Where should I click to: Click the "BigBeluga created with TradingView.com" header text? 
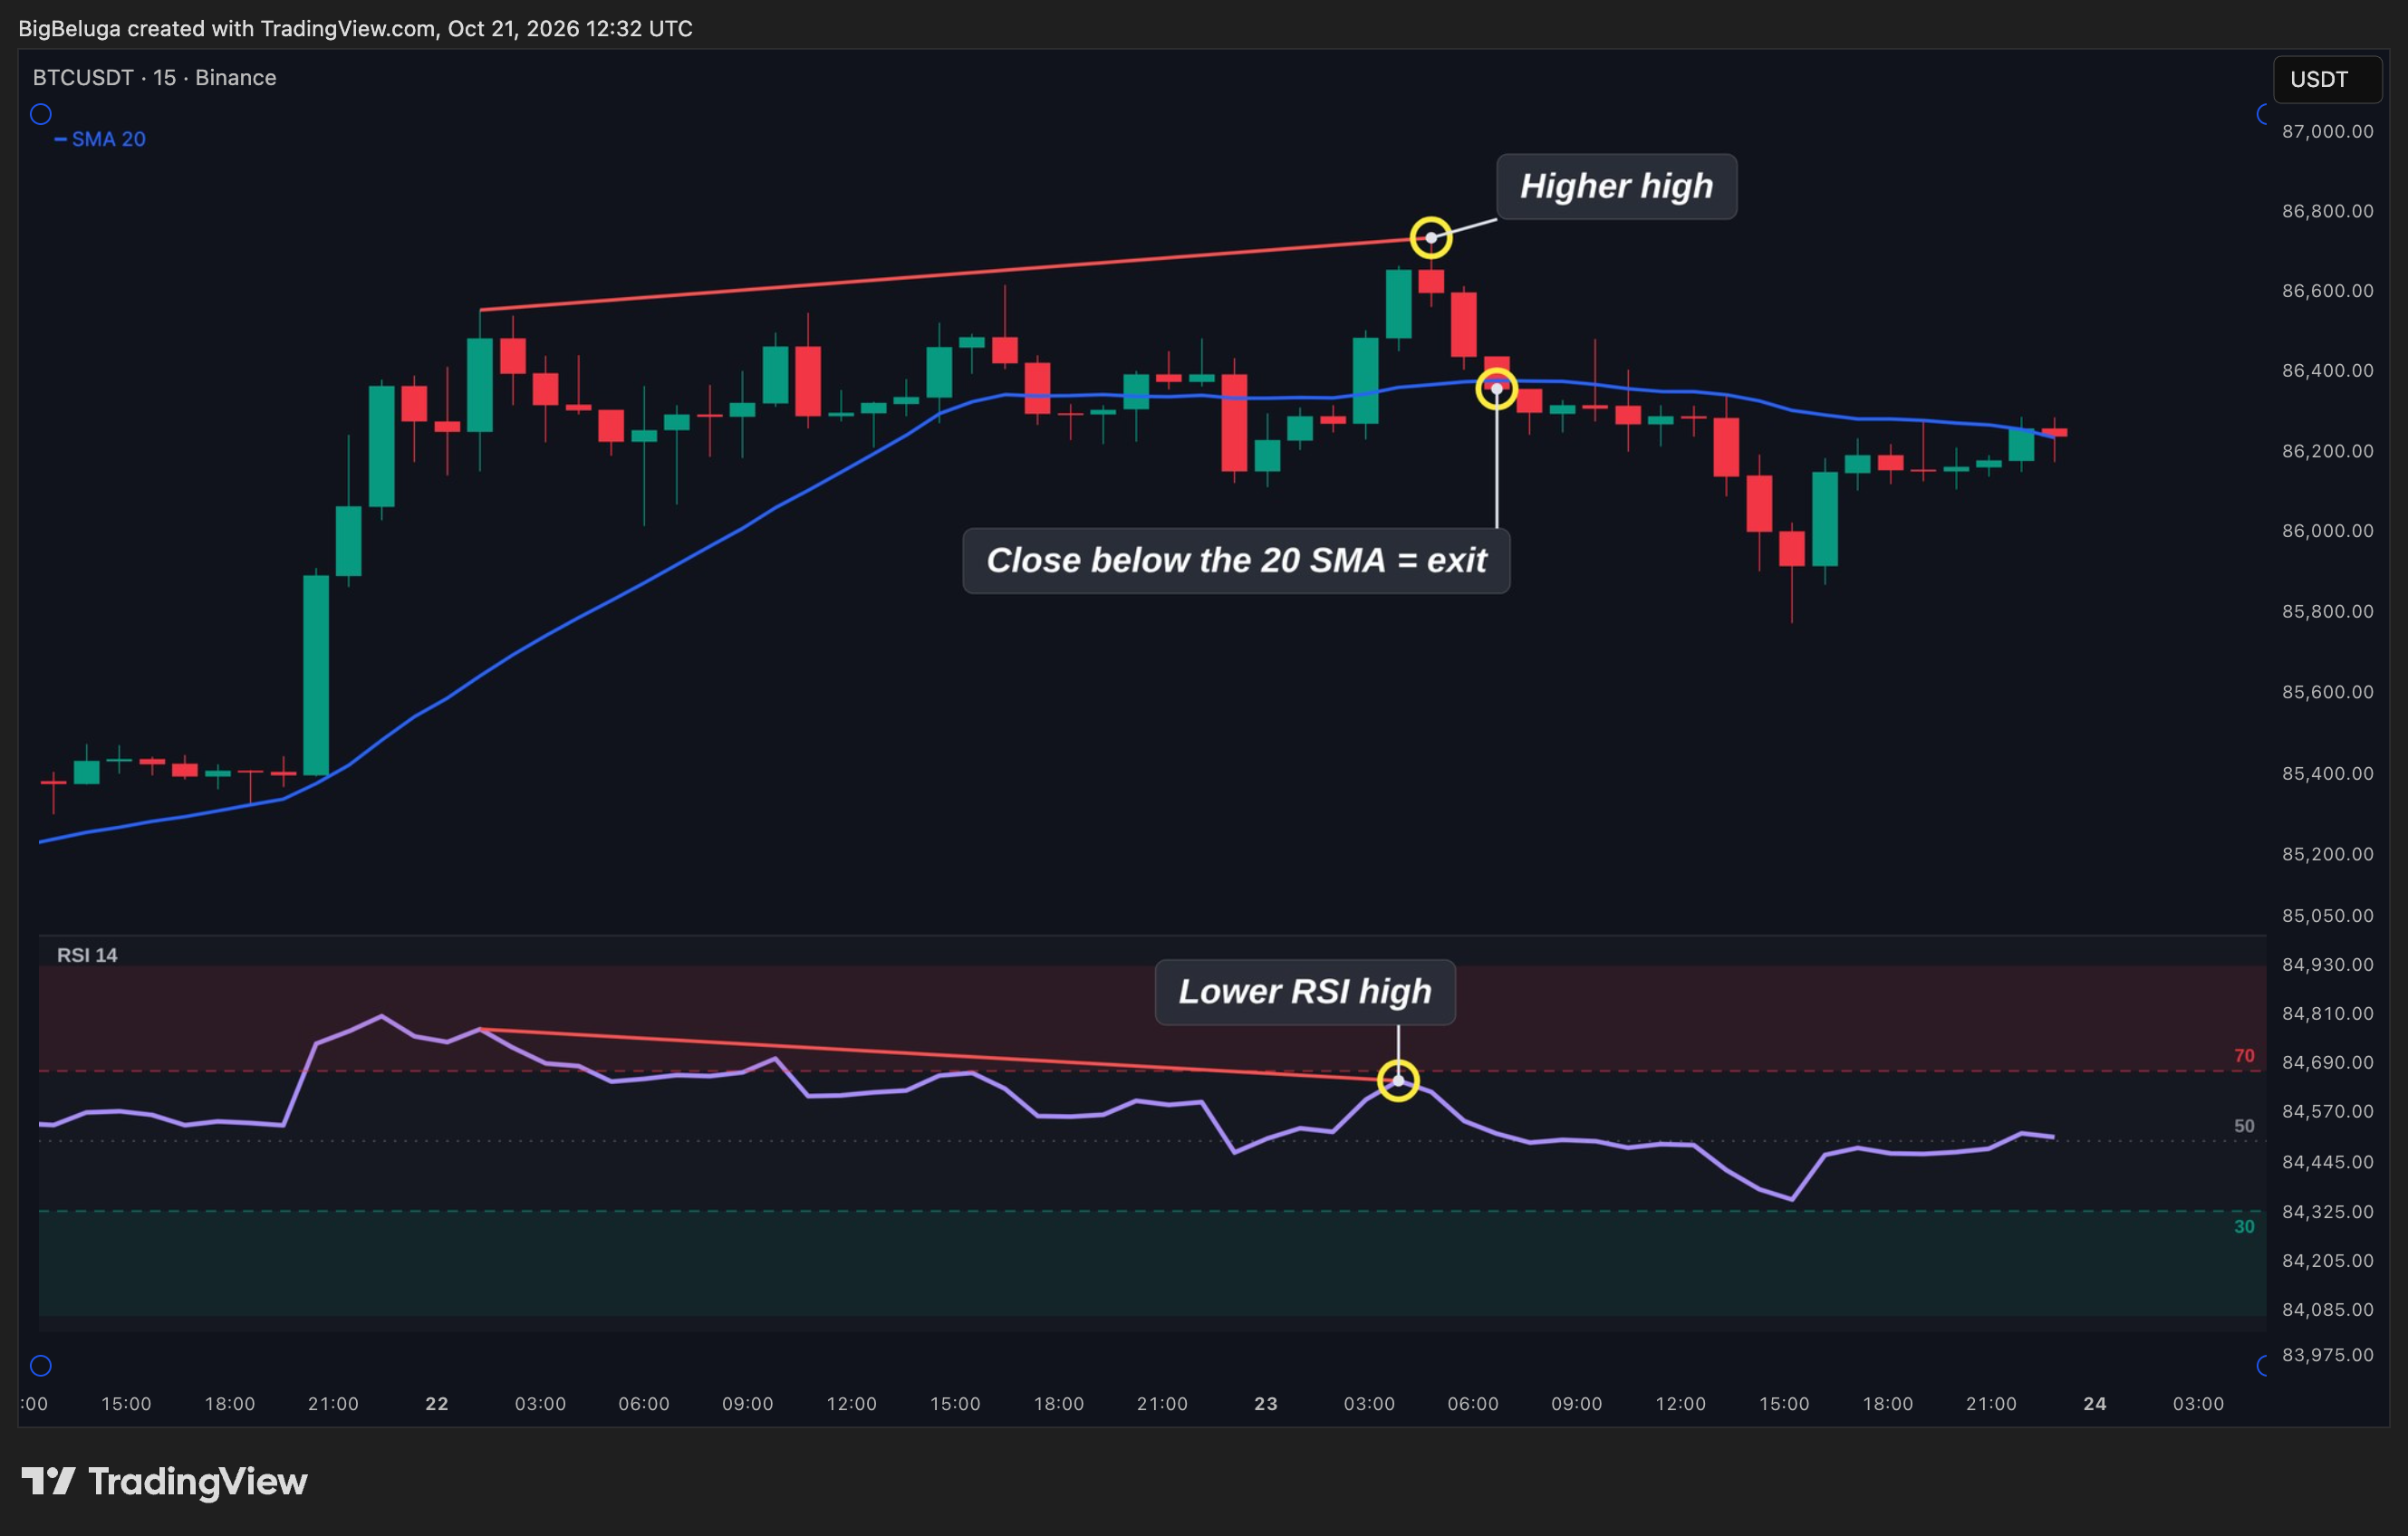tap(228, 28)
